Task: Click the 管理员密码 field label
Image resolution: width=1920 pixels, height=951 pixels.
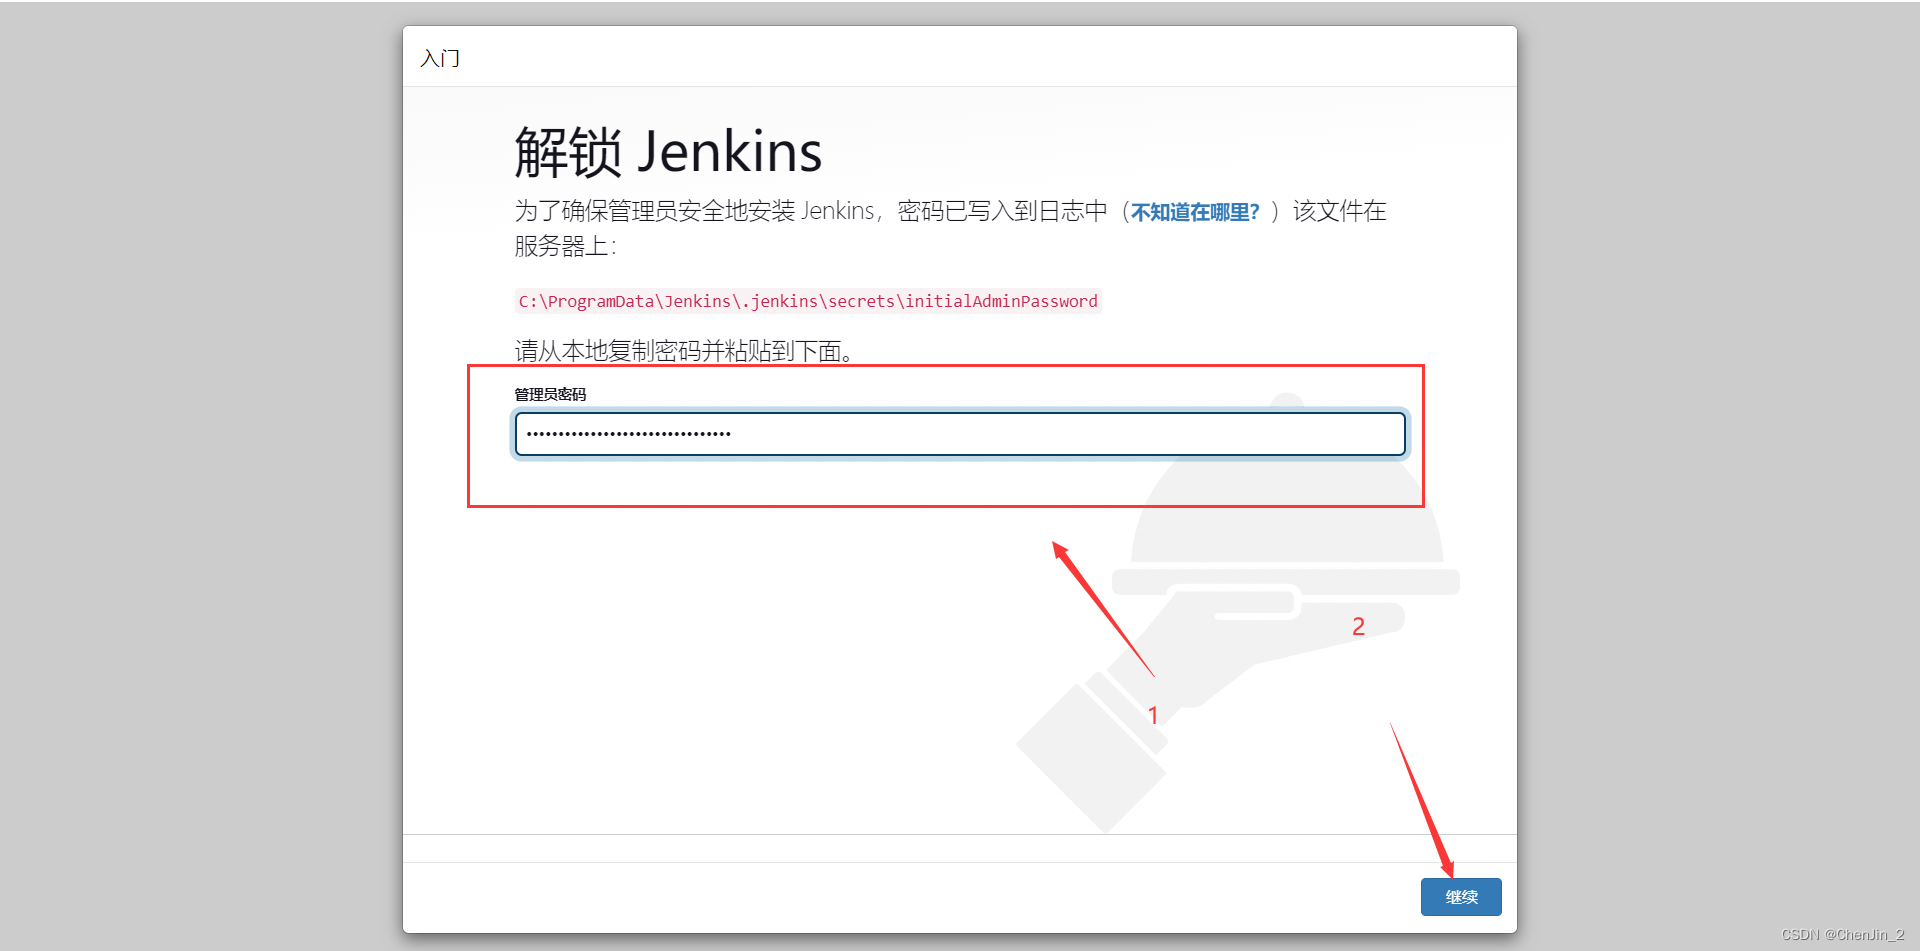Action: click(550, 394)
